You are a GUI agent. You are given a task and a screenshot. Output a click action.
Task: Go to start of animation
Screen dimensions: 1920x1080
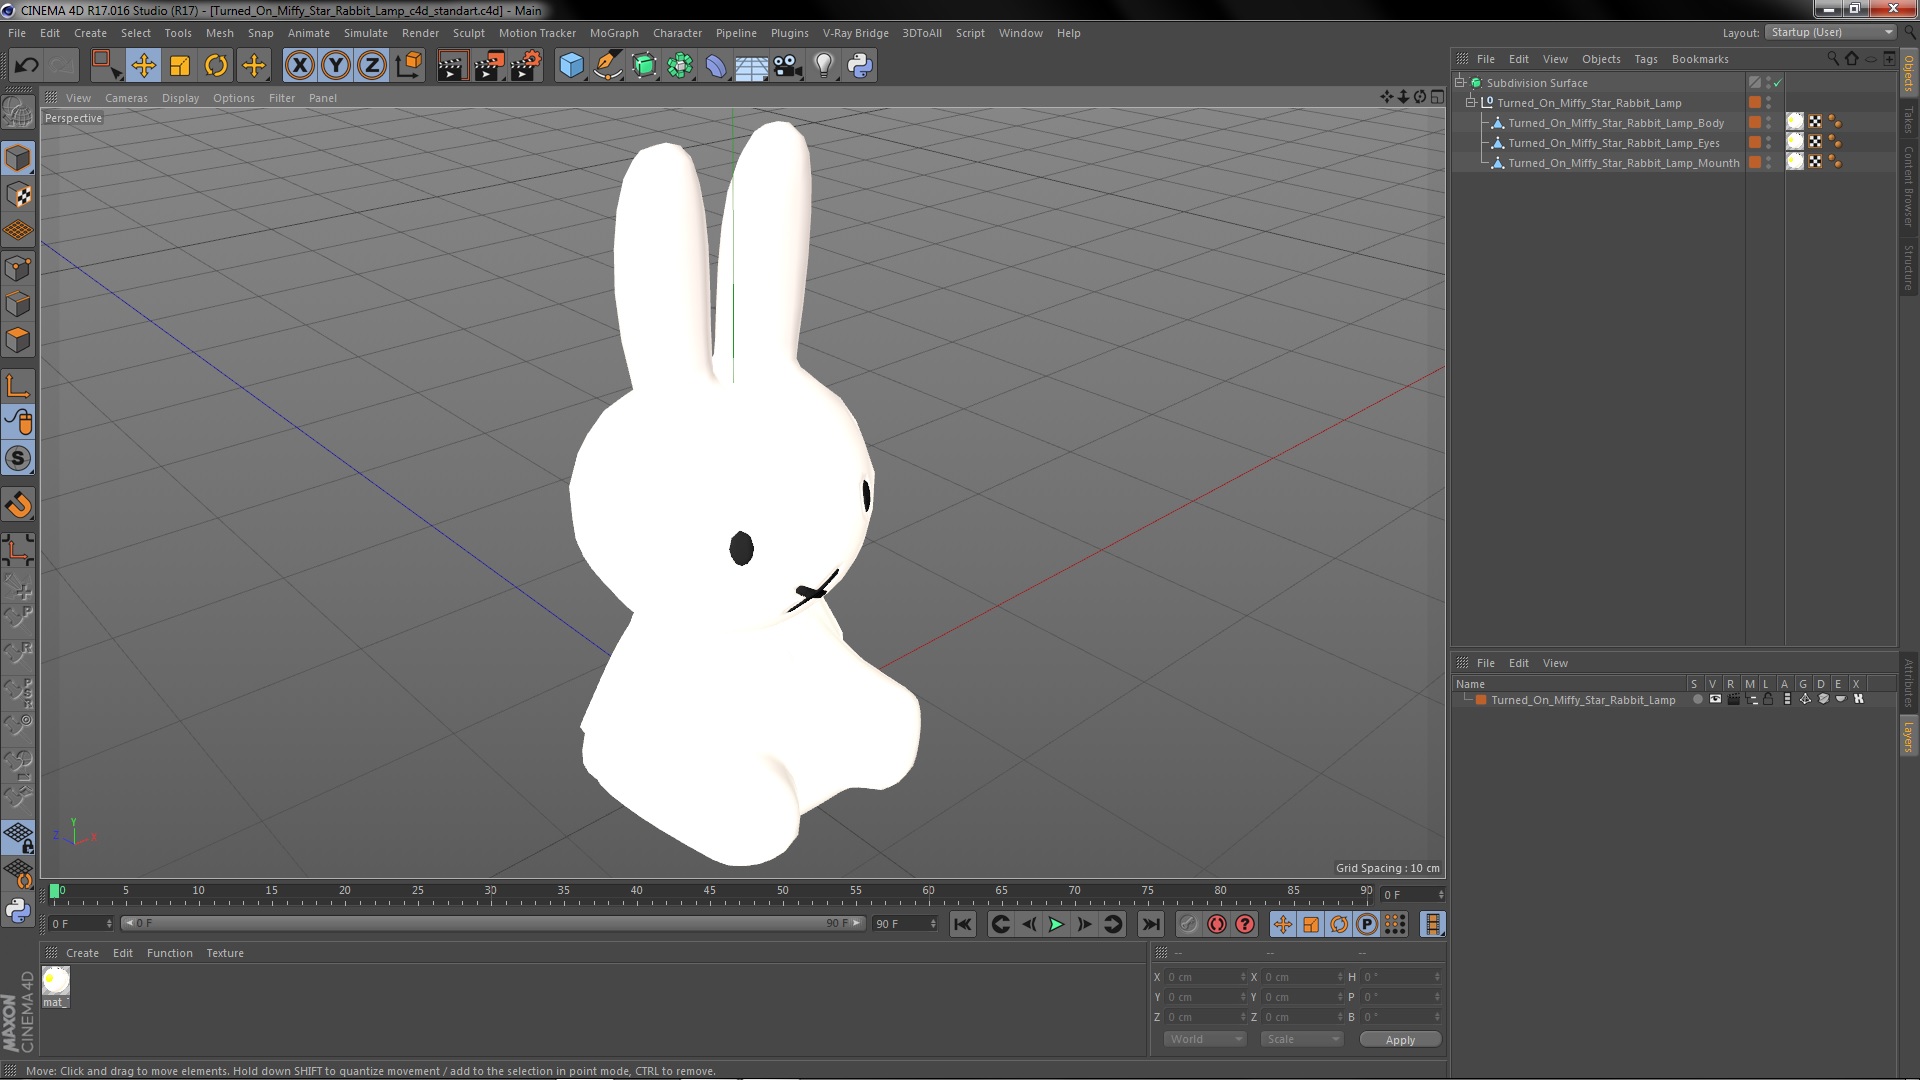(x=962, y=925)
